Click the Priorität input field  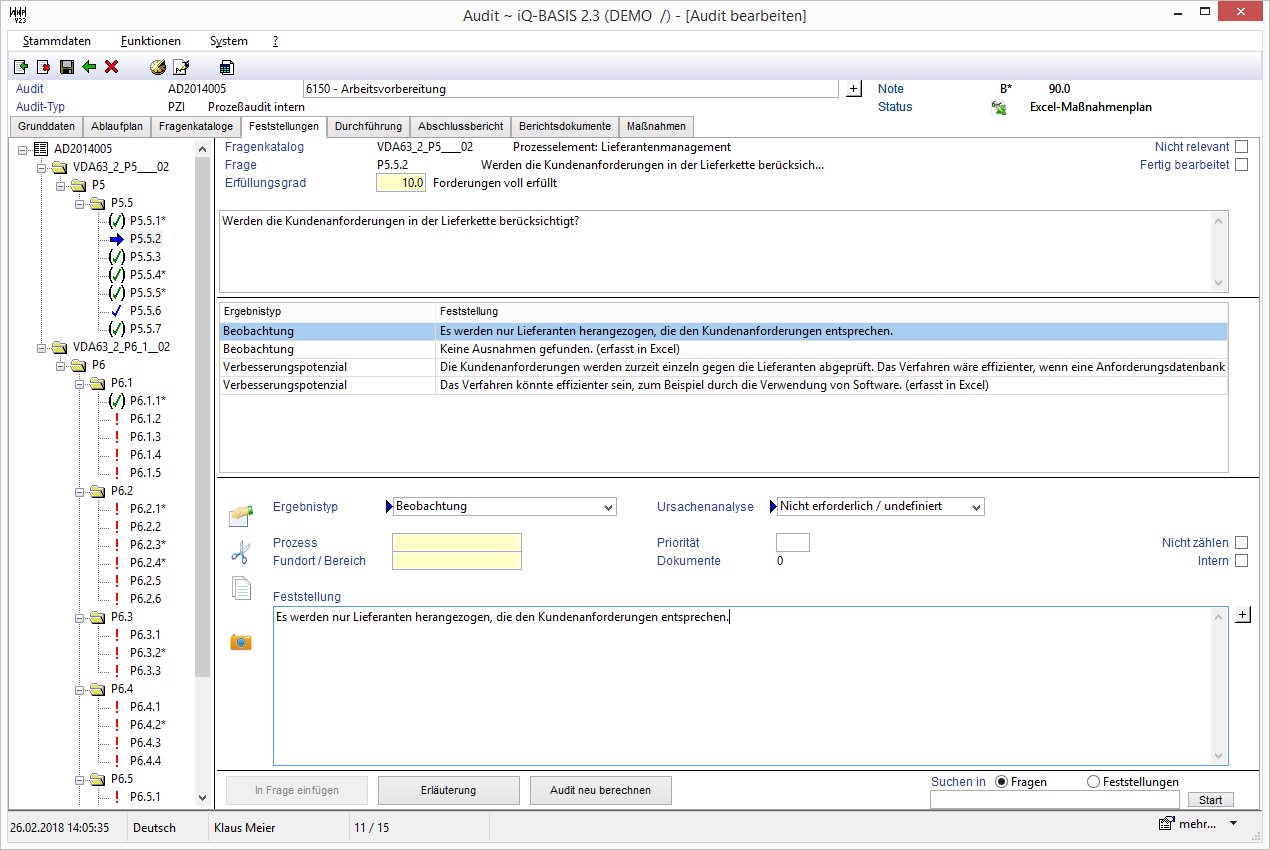pyautogui.click(x=793, y=543)
